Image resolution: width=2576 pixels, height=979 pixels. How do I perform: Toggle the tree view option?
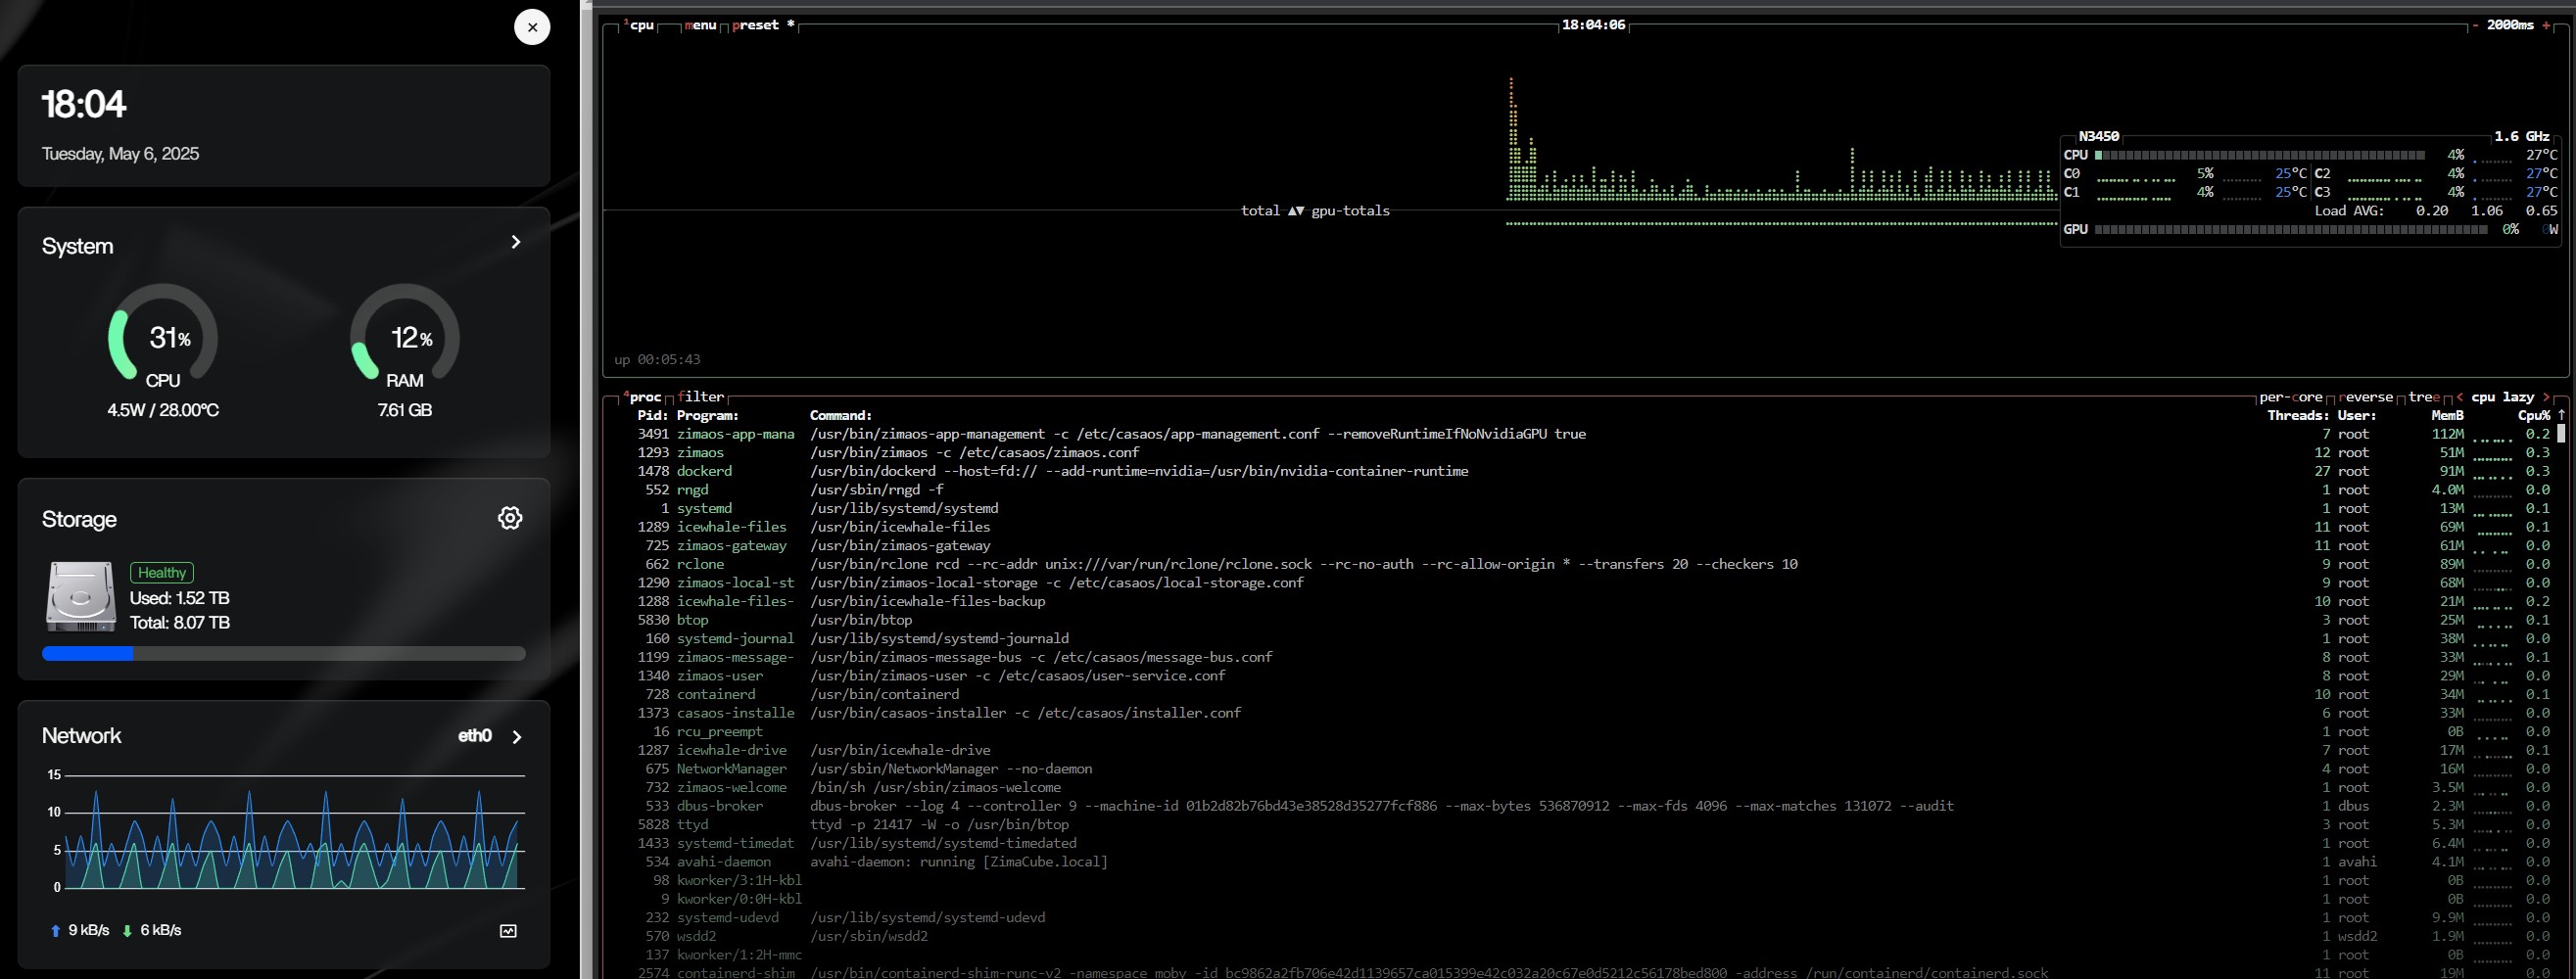2424,397
